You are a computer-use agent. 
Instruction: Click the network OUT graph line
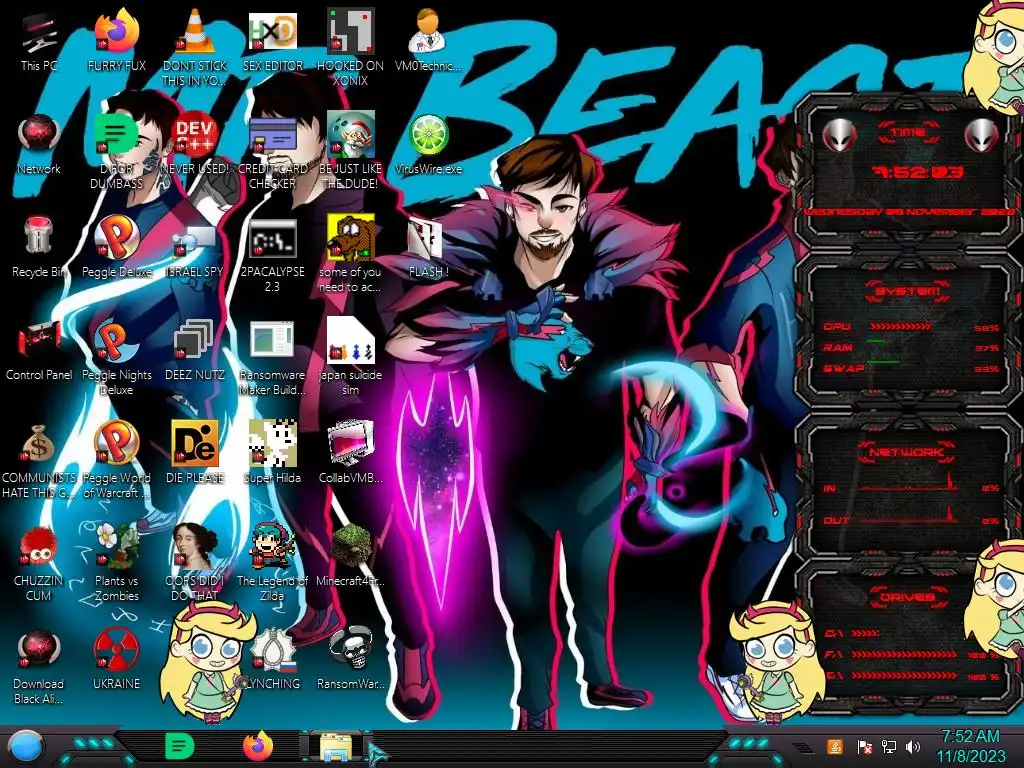coord(908,517)
